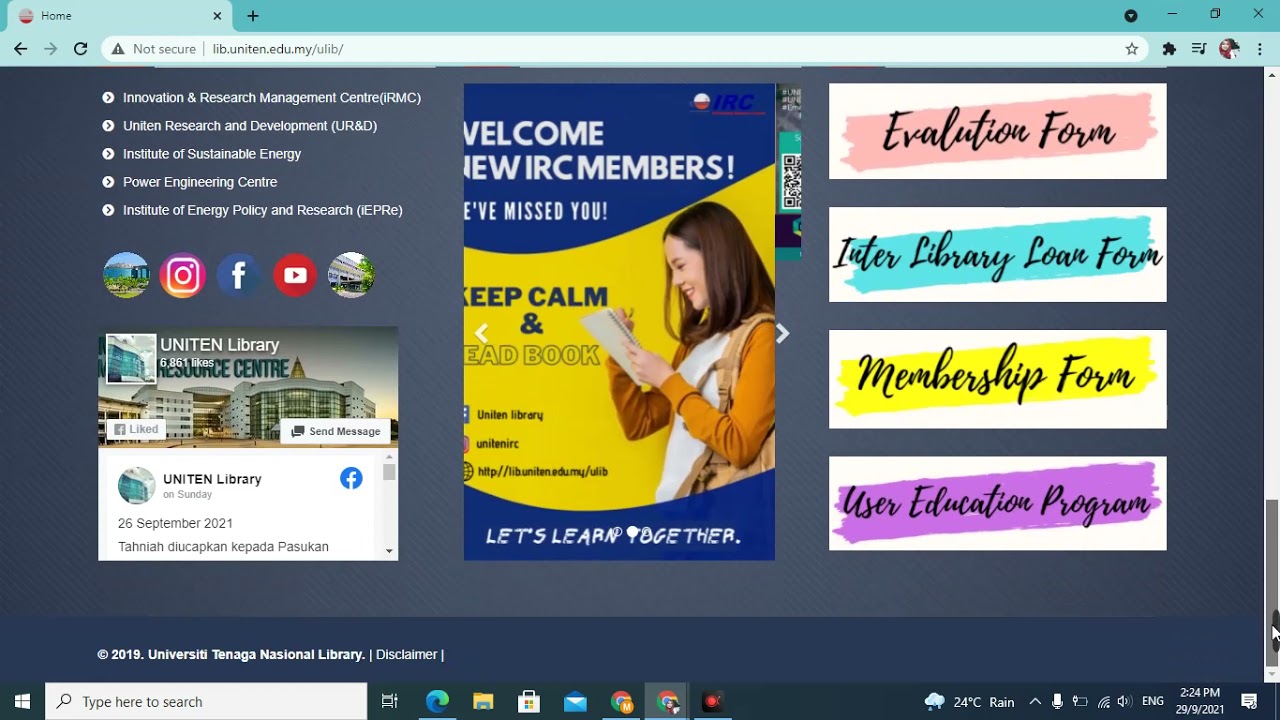Open the UNITEN Library page title link
Image resolution: width=1280 pixels, height=720 pixels.
220,345
